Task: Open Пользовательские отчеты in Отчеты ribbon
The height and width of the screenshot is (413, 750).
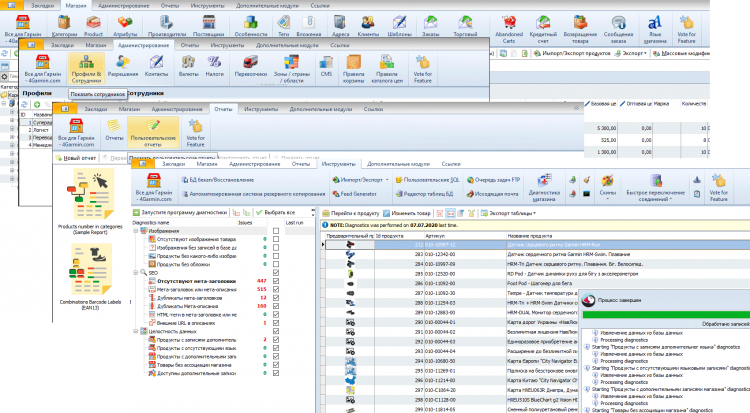Action: click(x=153, y=132)
